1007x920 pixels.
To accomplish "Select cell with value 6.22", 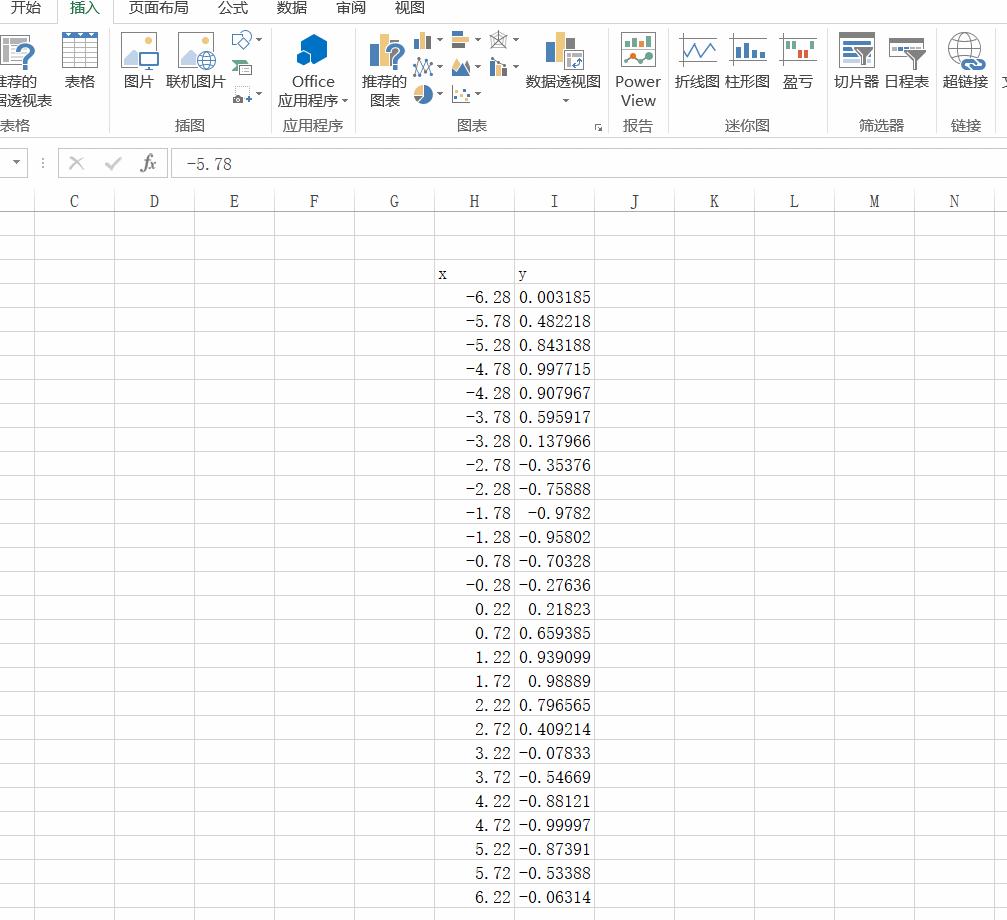I will [x=474, y=896].
